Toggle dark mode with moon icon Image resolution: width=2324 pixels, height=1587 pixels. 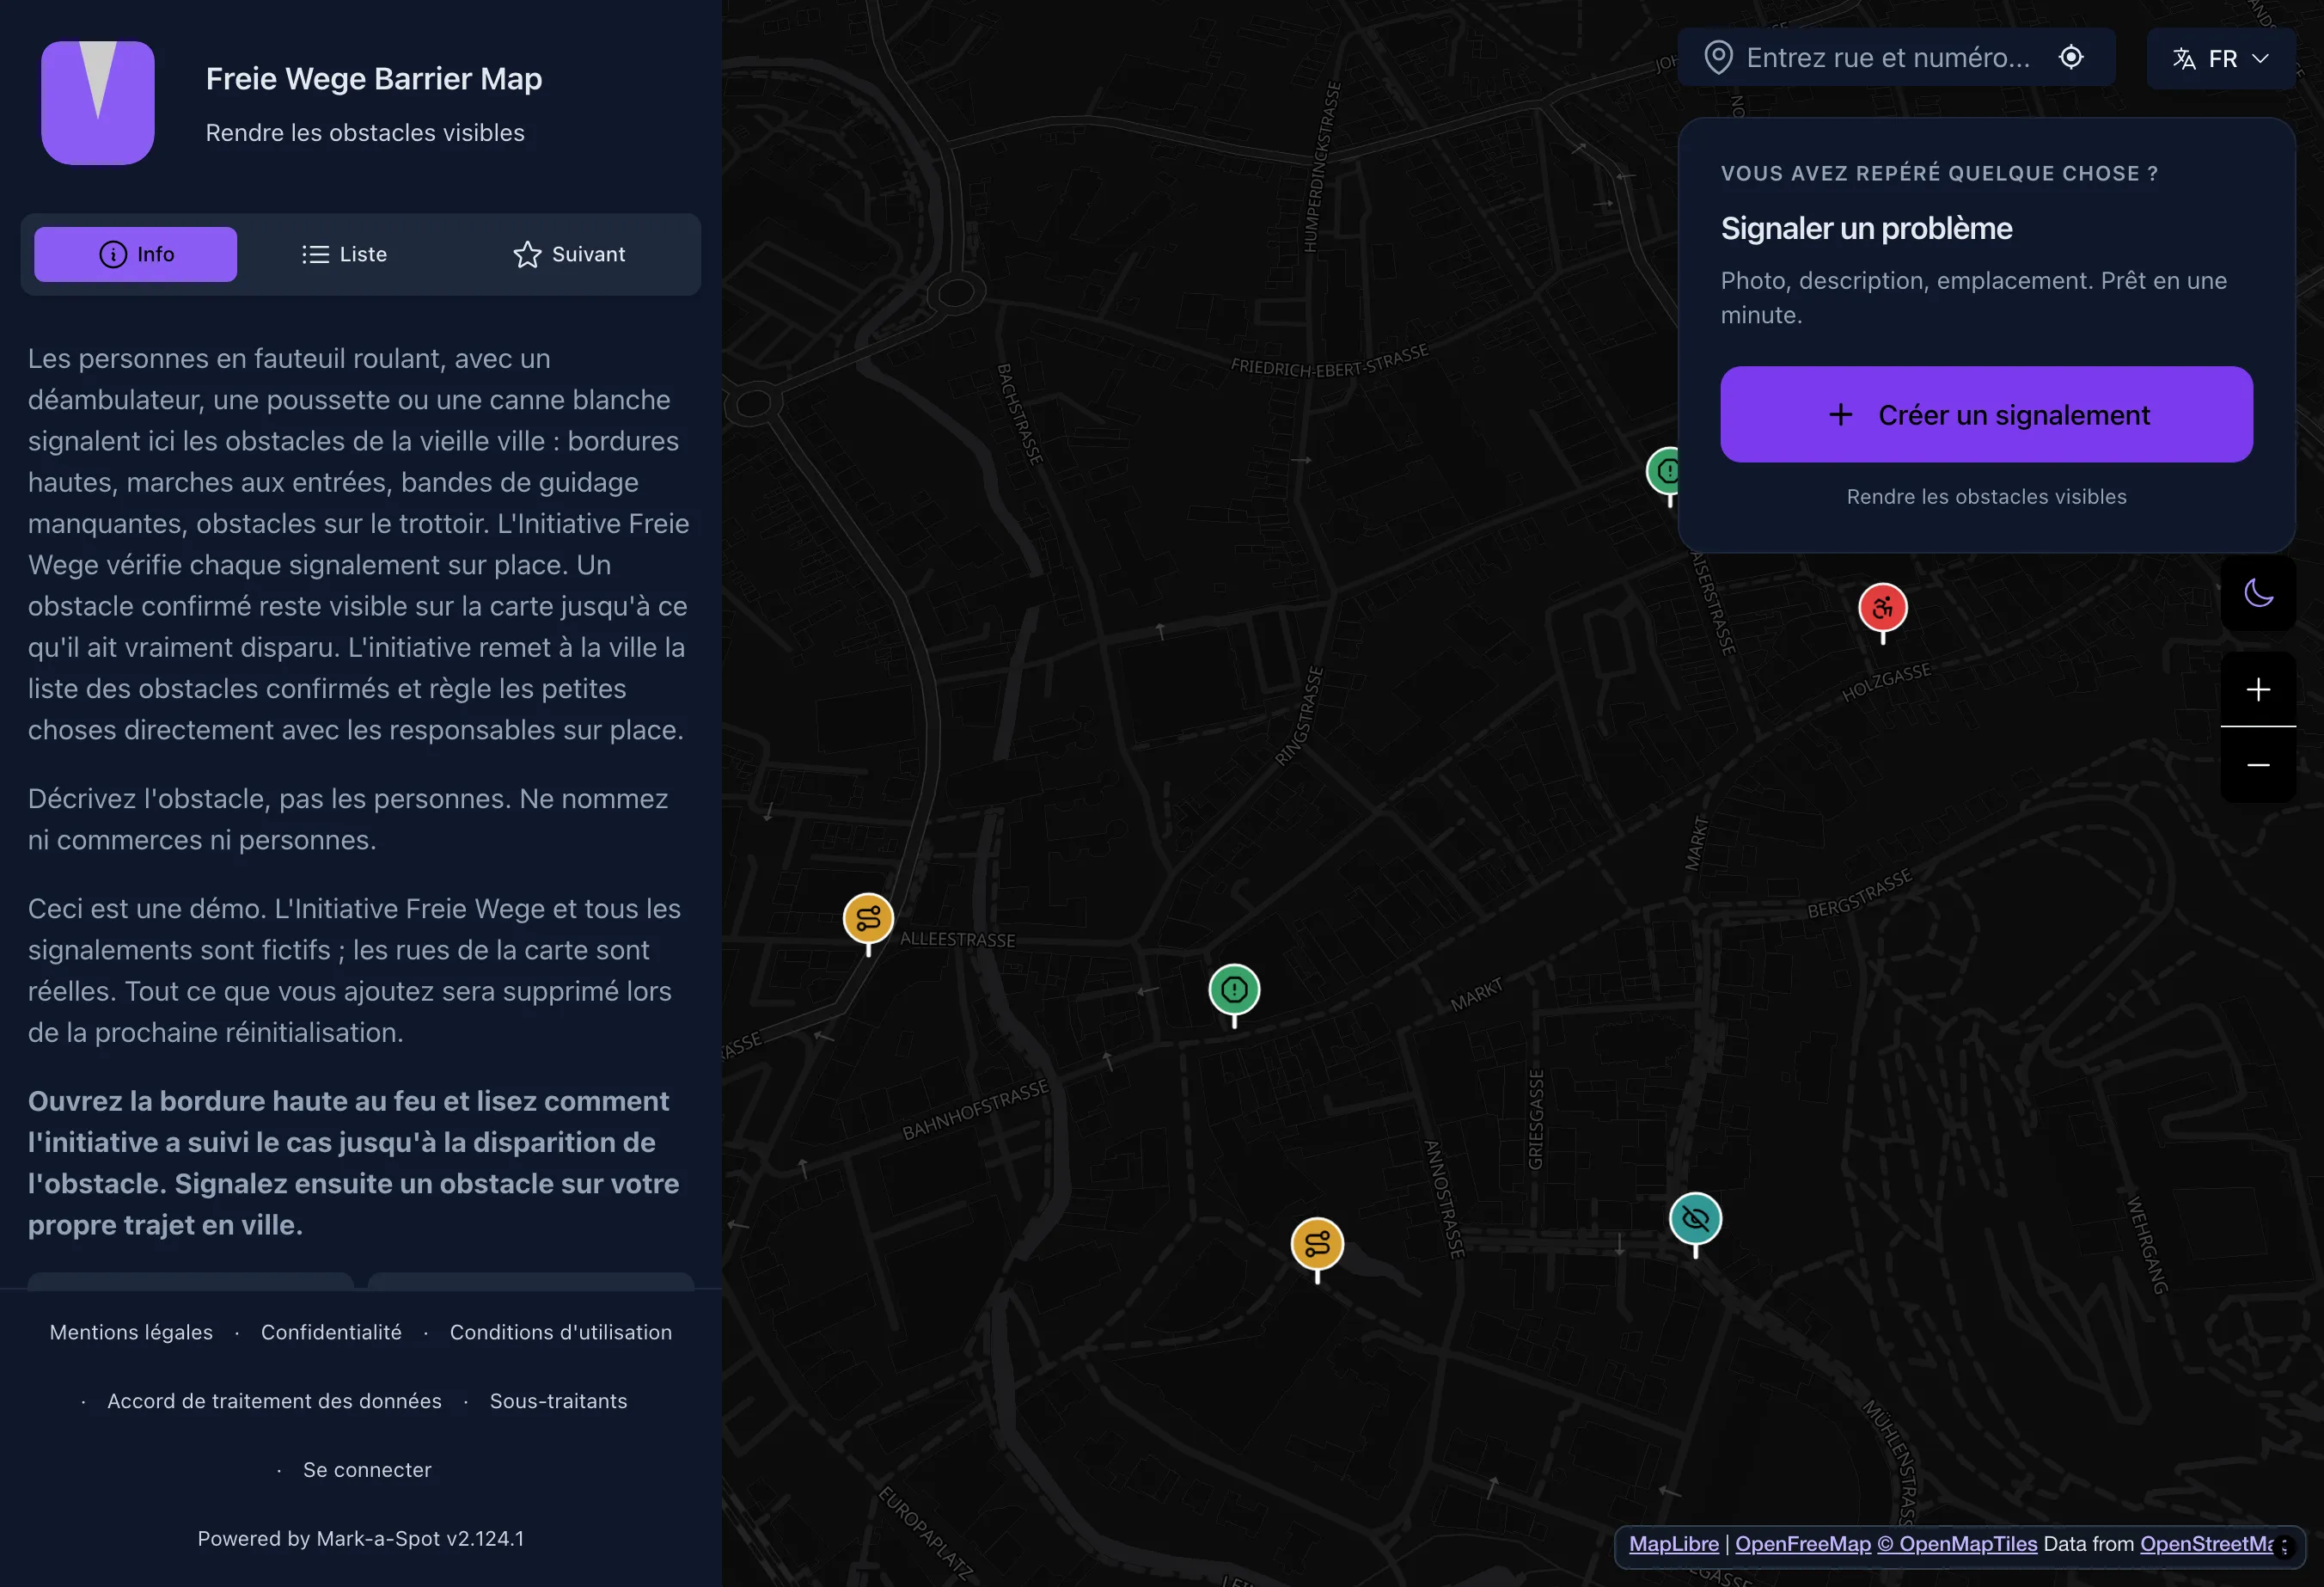point(2258,593)
